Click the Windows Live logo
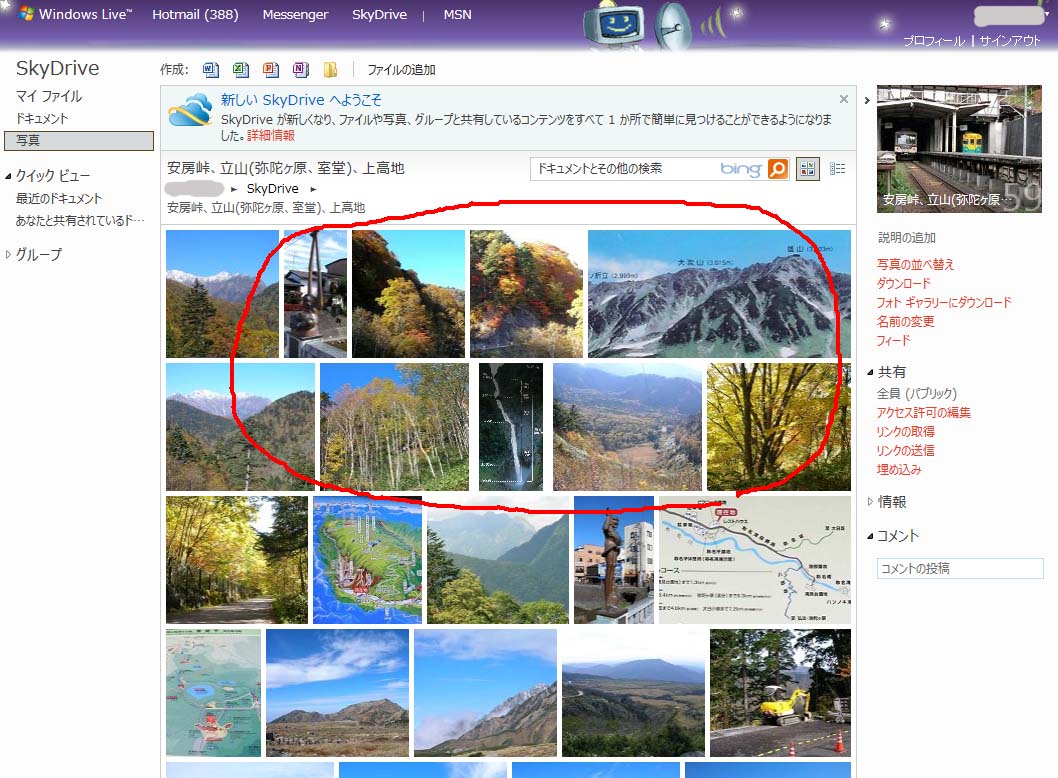Screen dimensions: 1058x778 [x=76, y=15]
